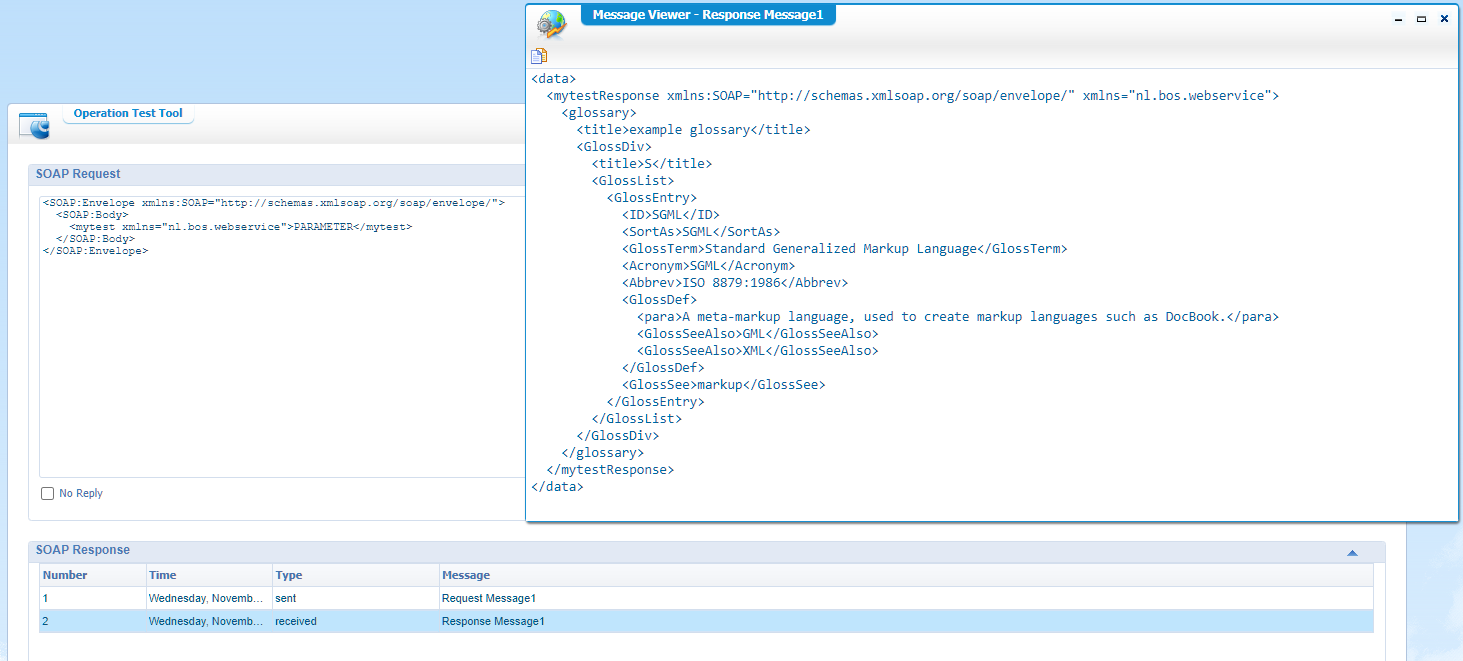Image resolution: width=1463 pixels, height=661 pixels.
Task: Open Response Message1 in the response table
Action: coord(493,622)
